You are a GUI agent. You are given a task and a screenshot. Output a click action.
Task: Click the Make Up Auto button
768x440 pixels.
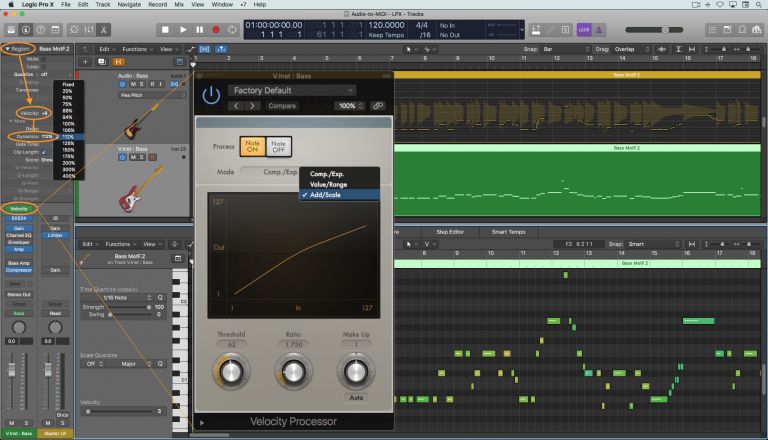pyautogui.click(x=356, y=398)
